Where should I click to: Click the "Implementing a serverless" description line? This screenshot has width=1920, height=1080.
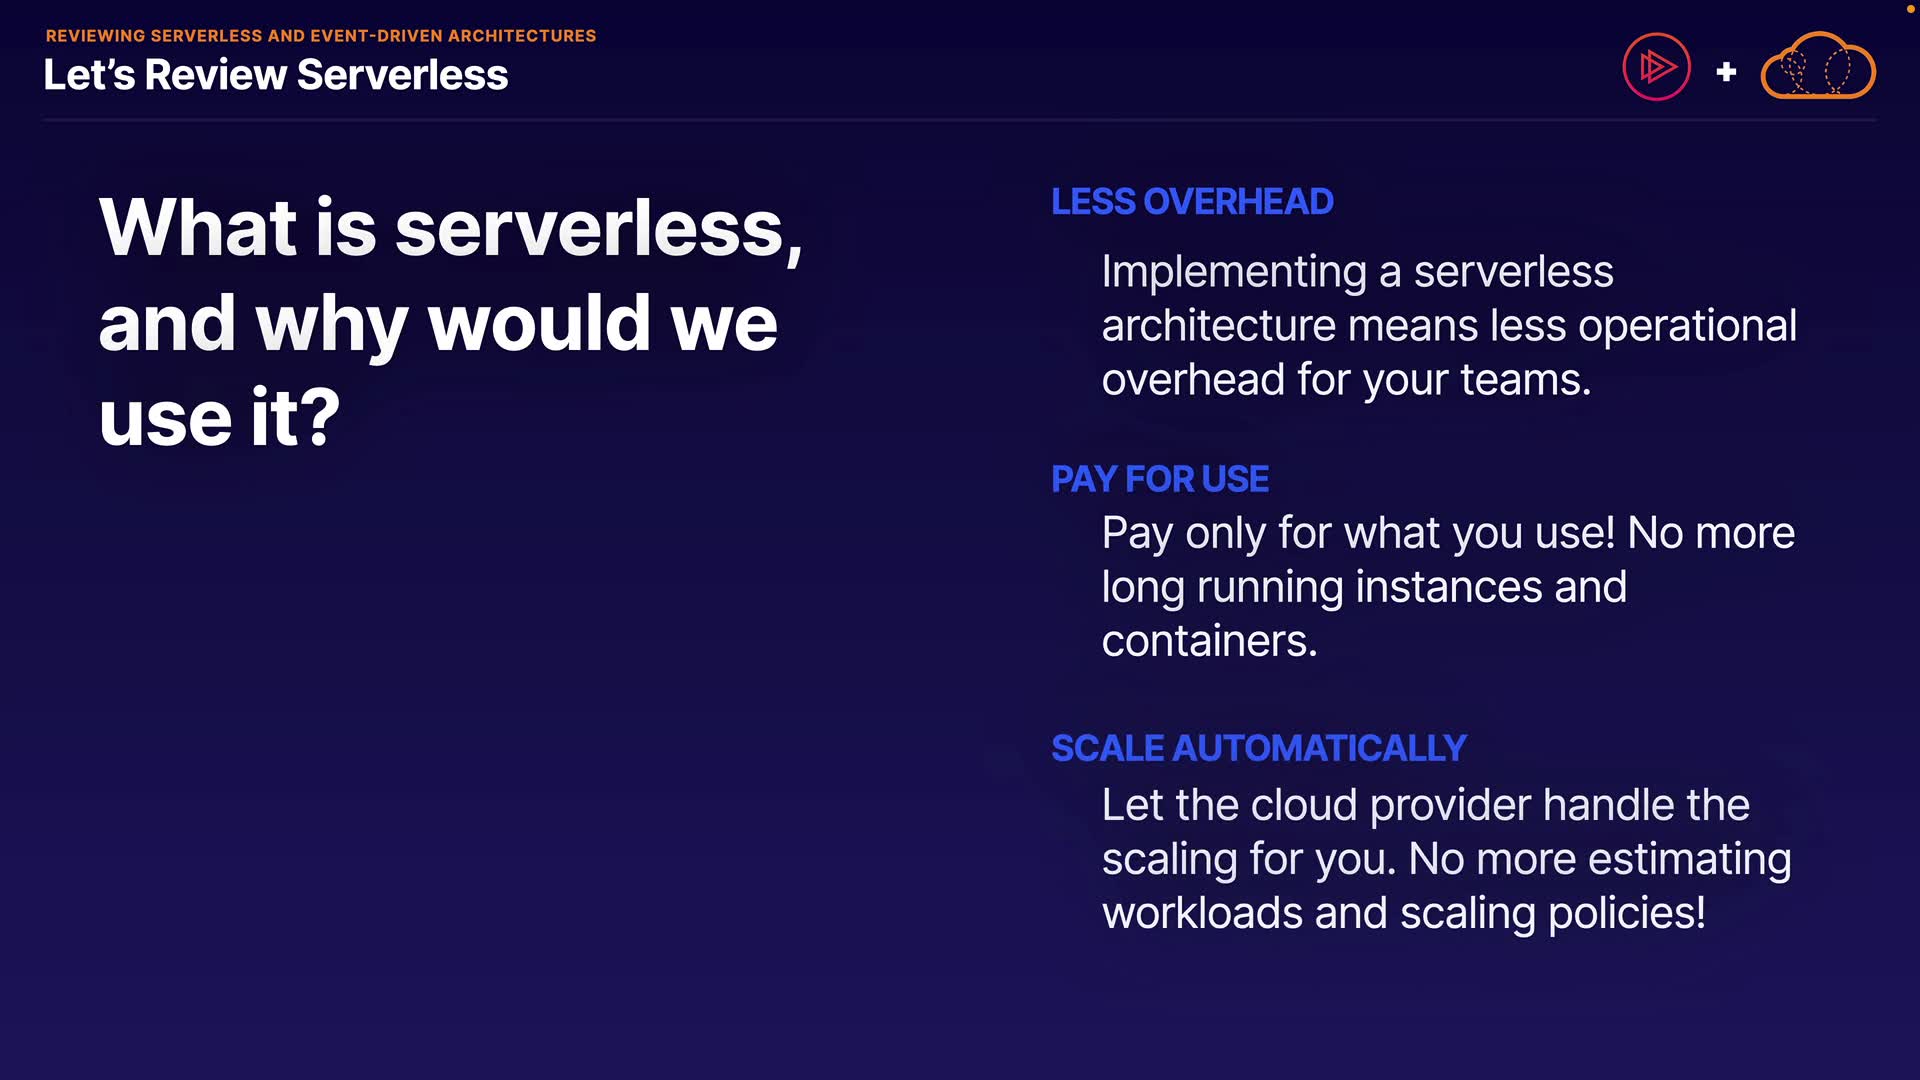coord(1357,272)
